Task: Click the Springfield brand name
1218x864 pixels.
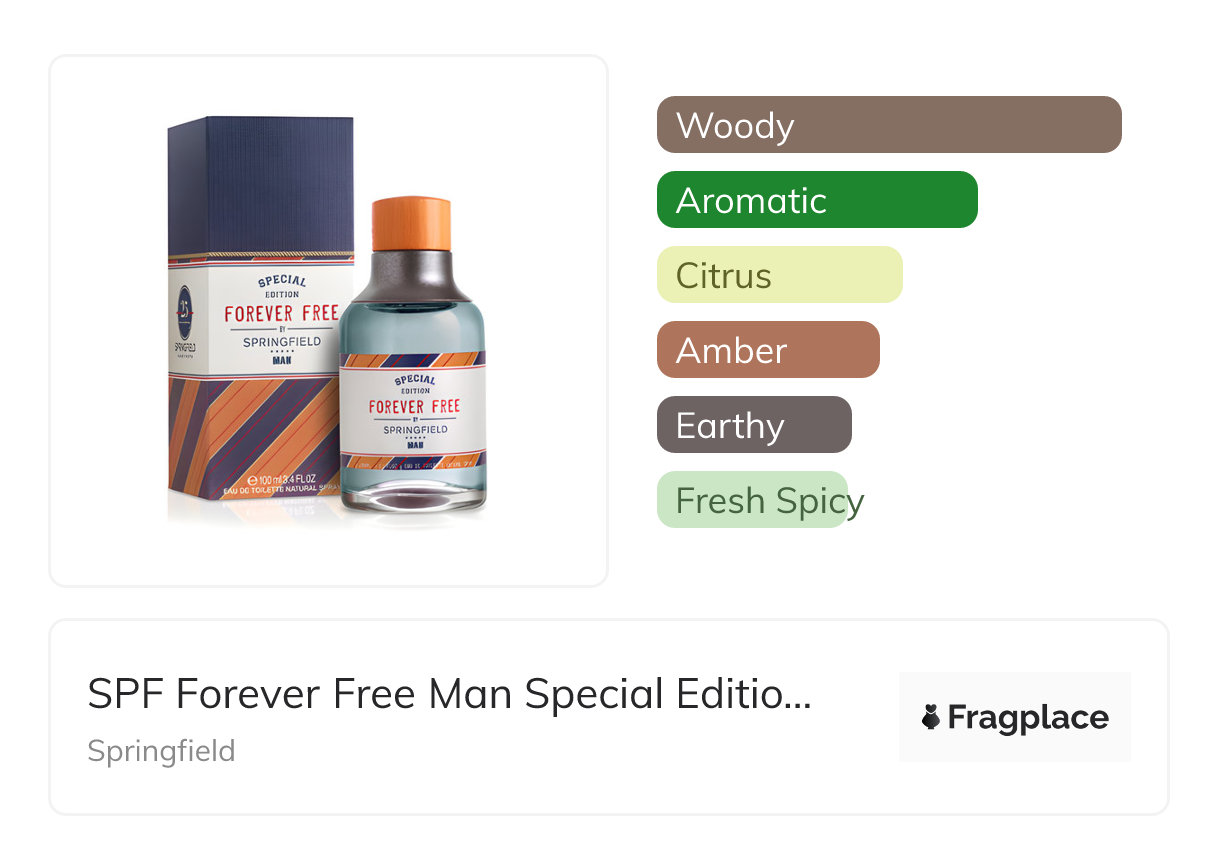Action: (x=161, y=750)
